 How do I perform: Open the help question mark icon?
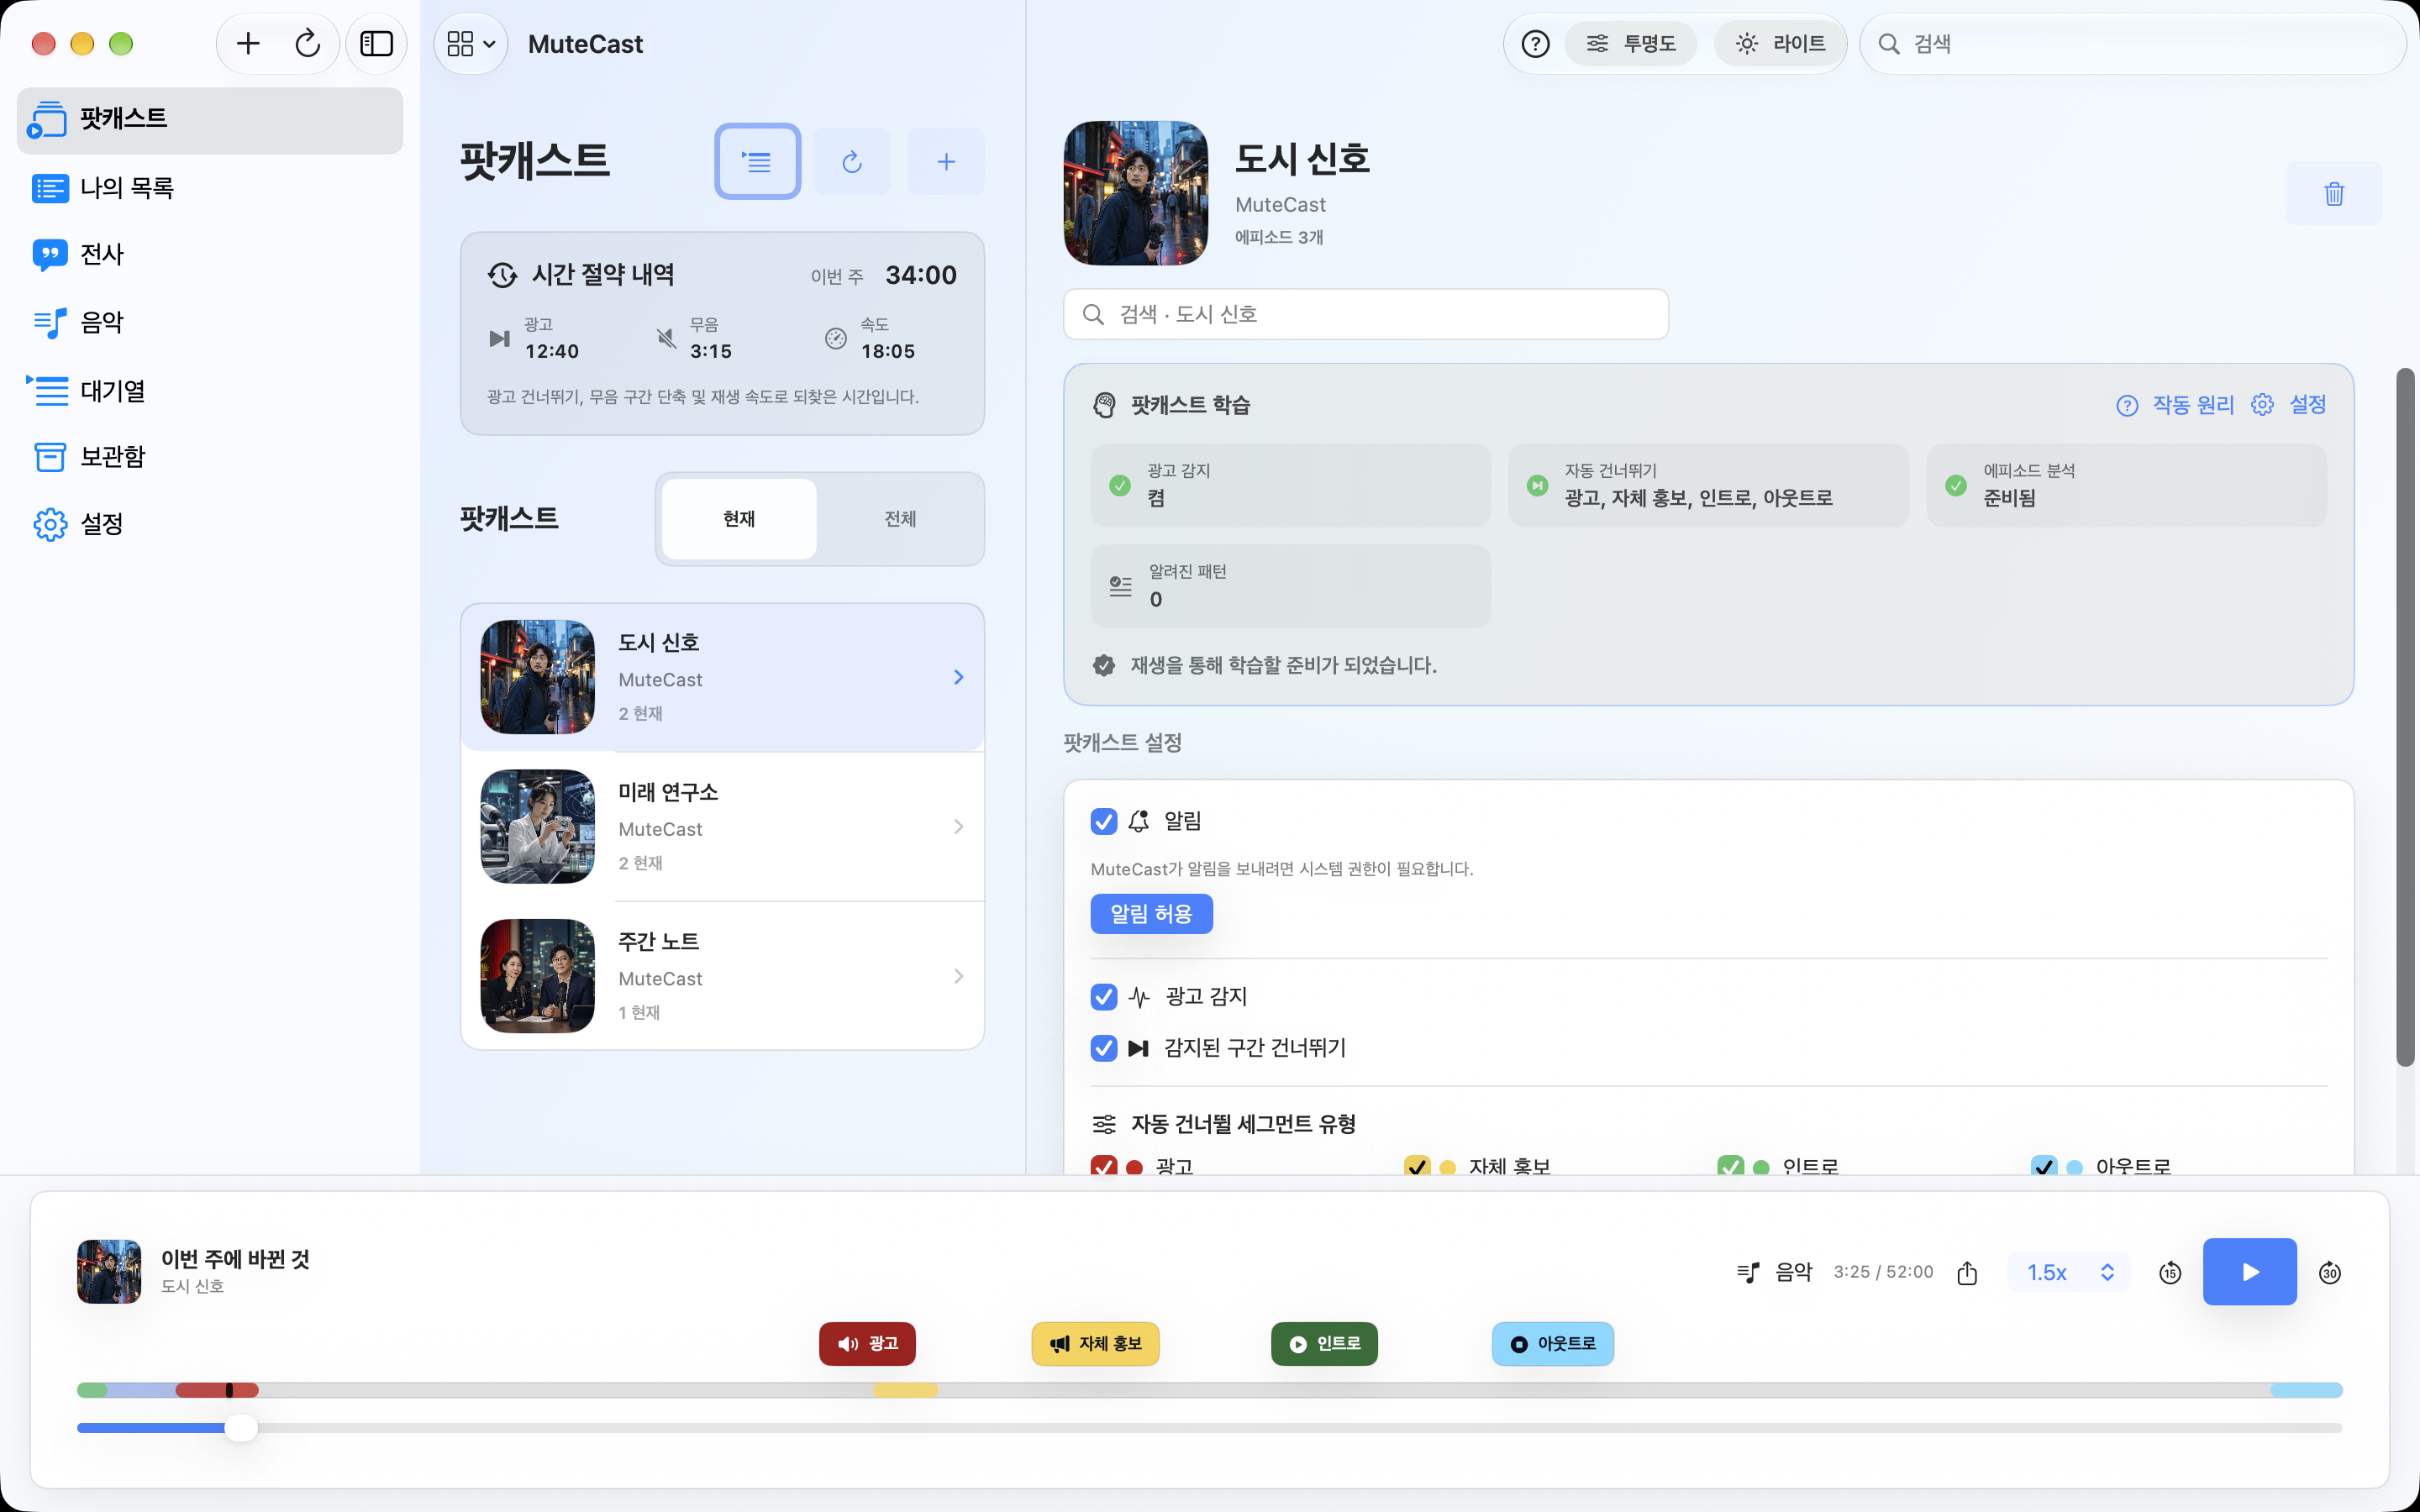(1535, 44)
